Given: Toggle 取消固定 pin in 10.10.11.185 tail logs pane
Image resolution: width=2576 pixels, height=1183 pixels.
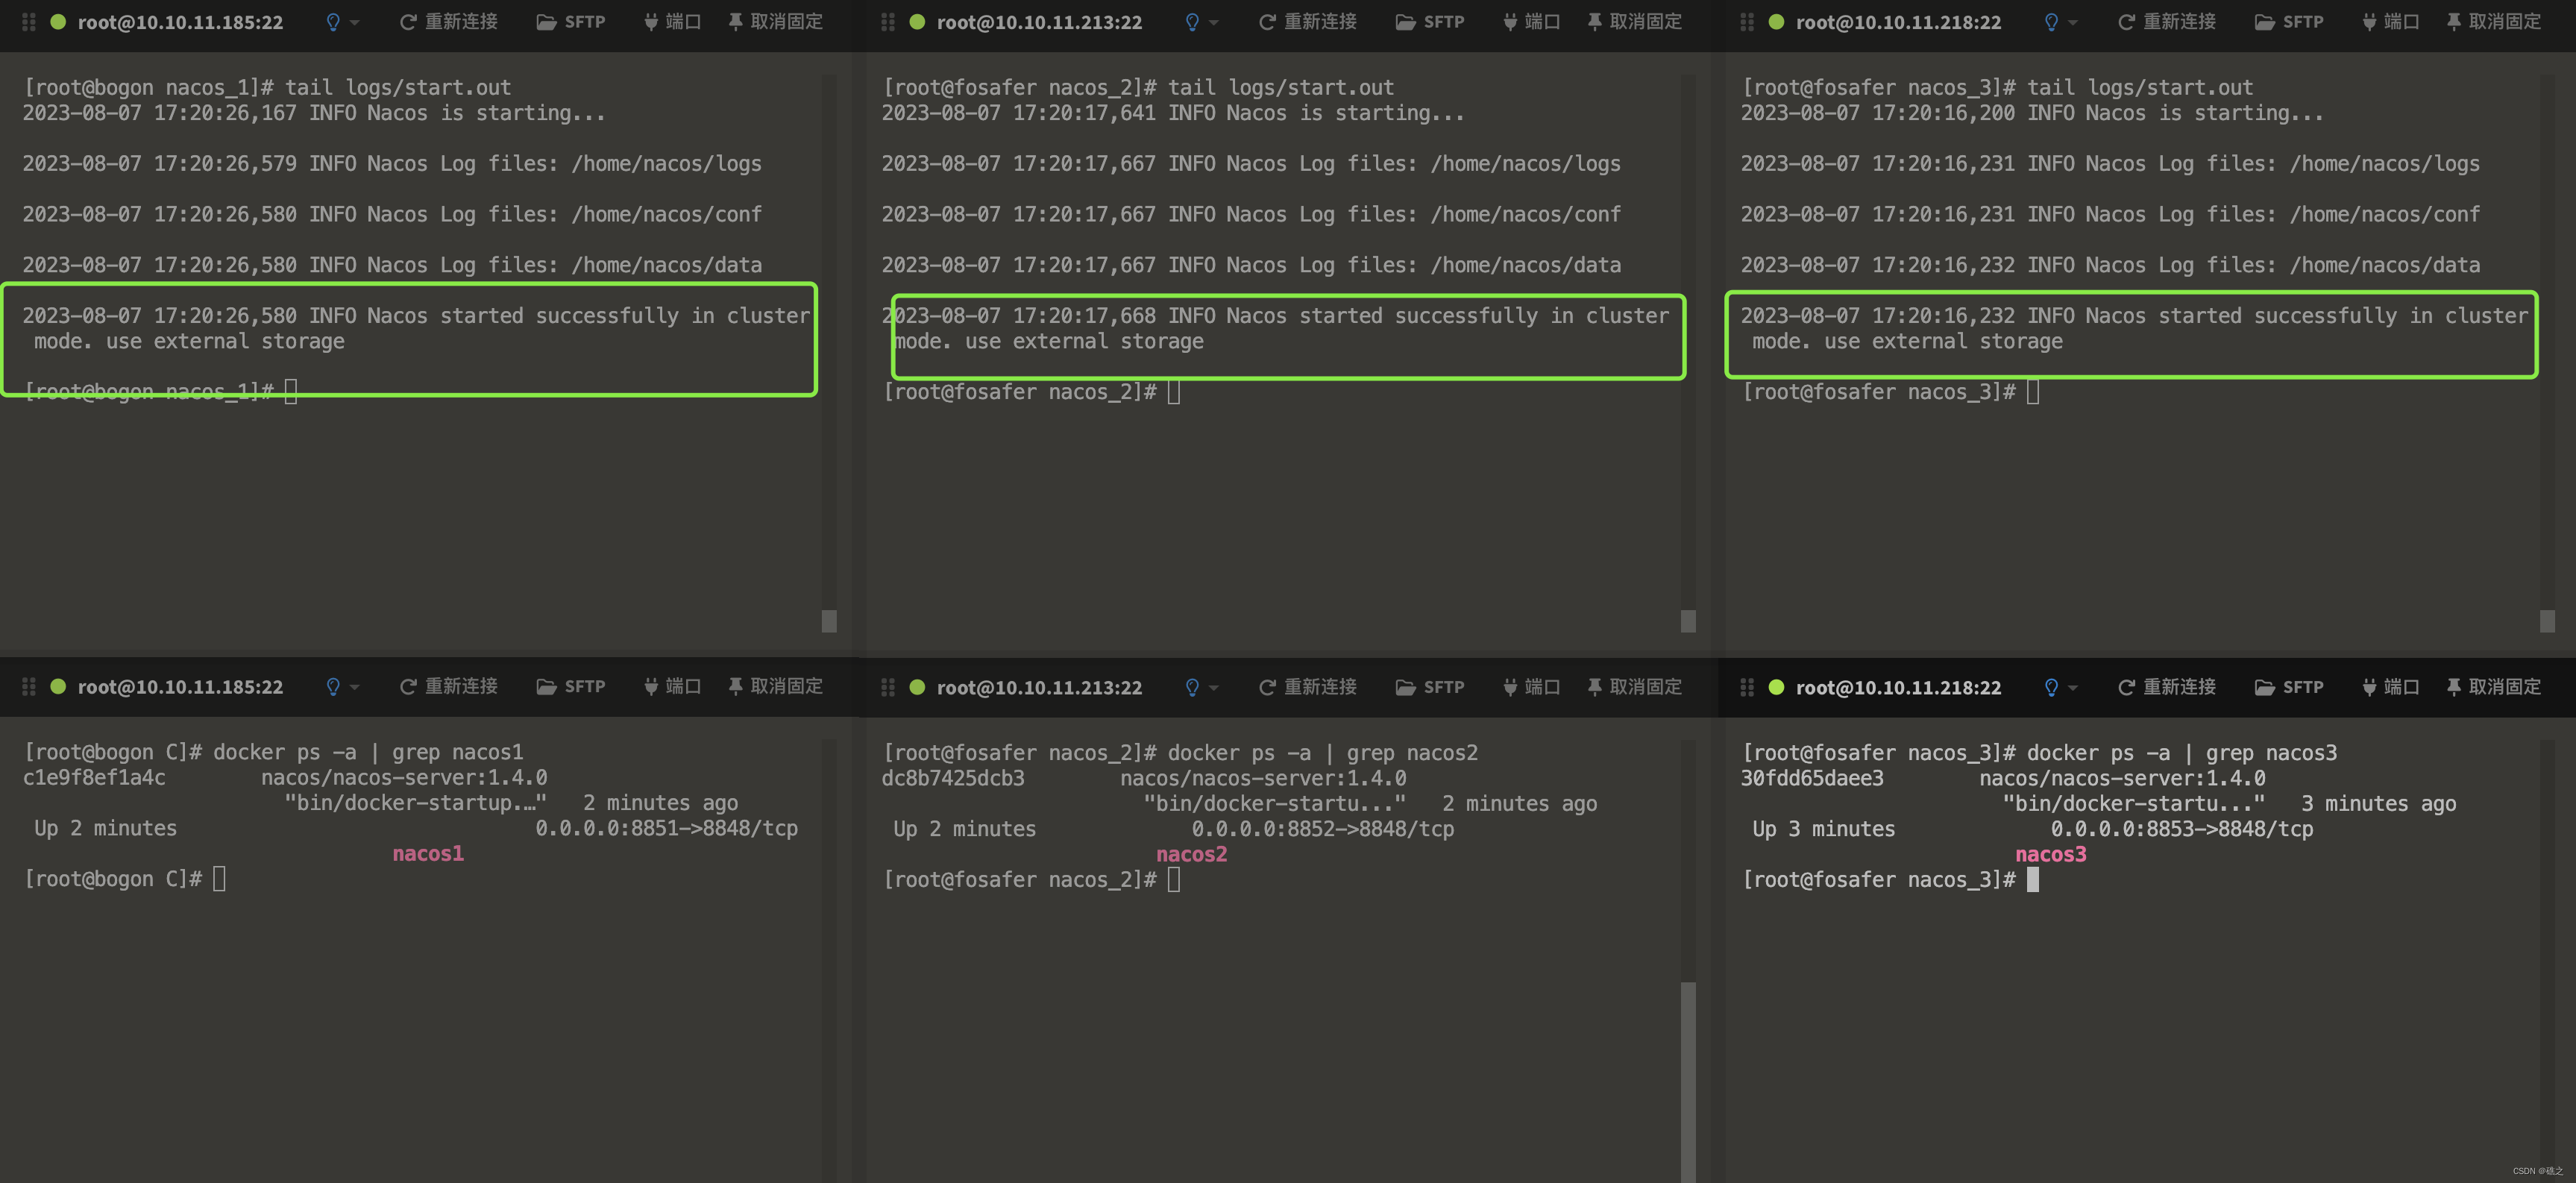Looking at the screenshot, I should point(775,22).
